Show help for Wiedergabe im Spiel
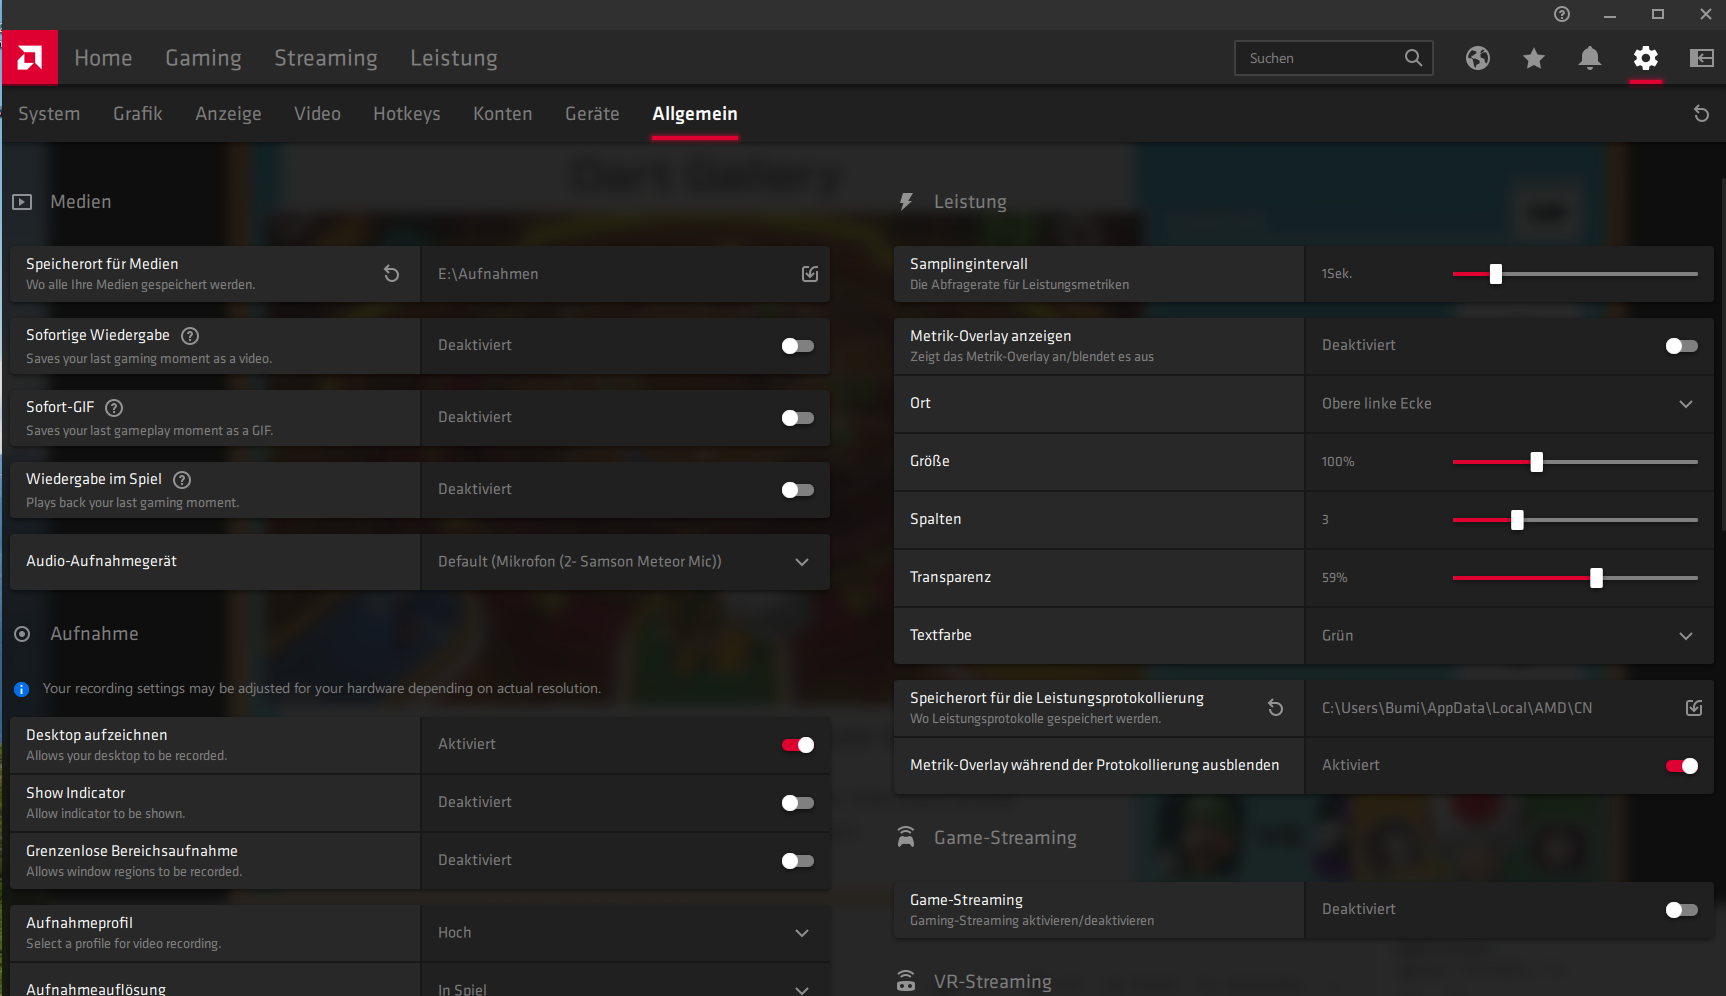The width and height of the screenshot is (1726, 996). click(182, 480)
